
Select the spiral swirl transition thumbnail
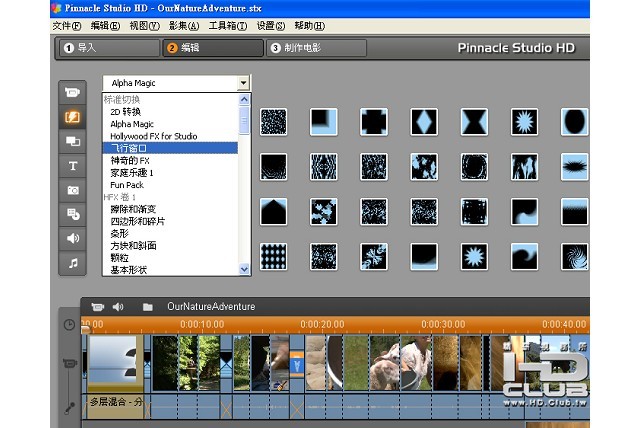[x=574, y=257]
